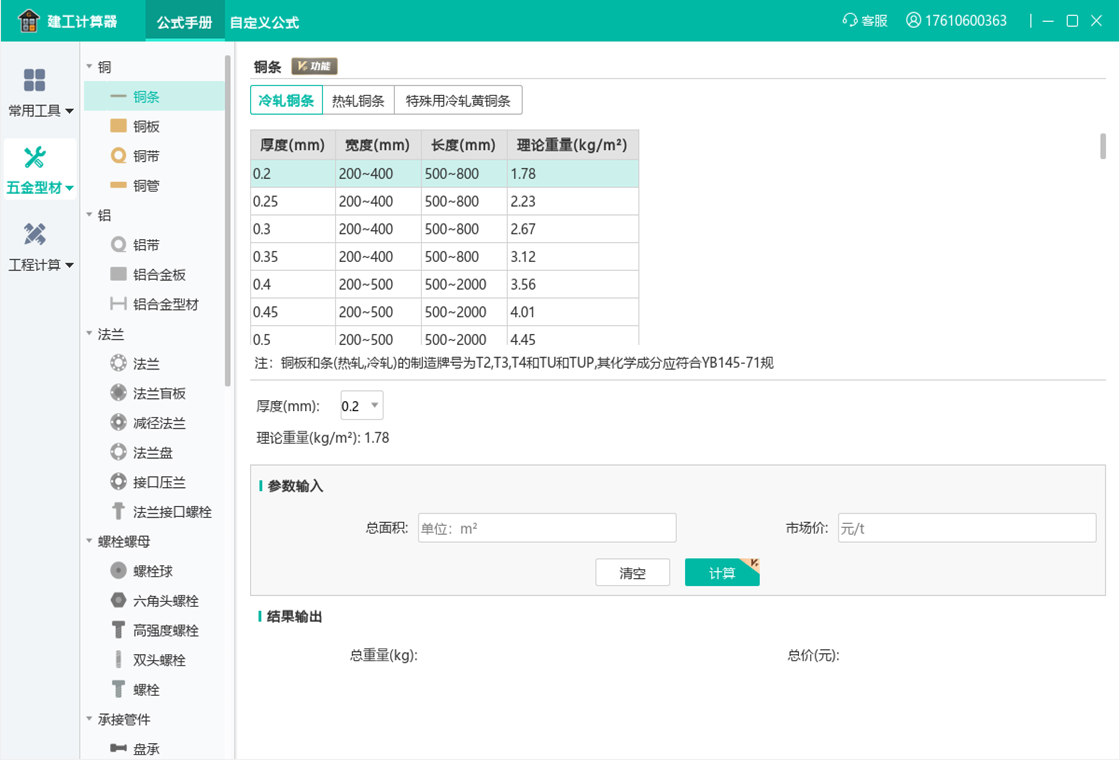1120x760 pixels.
Task: Click the table's vertical scrollbar
Action: click(1103, 146)
